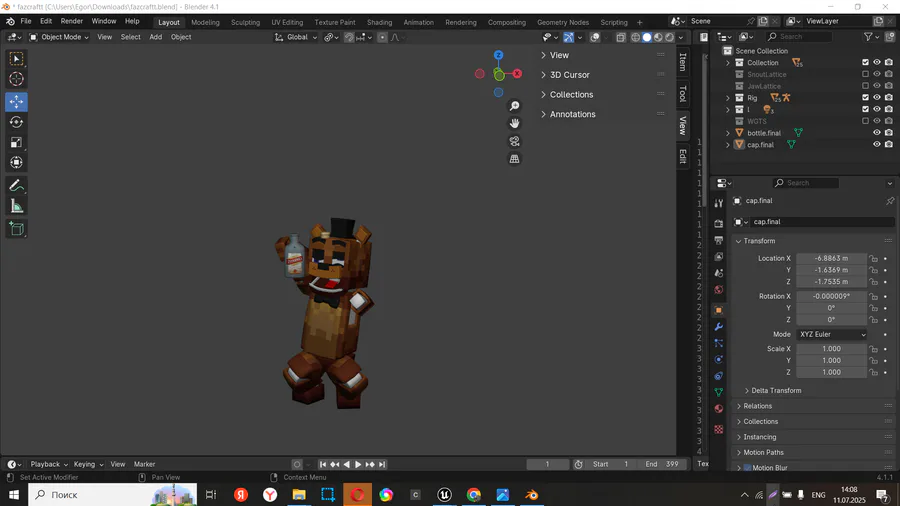Open the Object properties orange square tab
Screen dimensions: 900x506
pos(719,310)
